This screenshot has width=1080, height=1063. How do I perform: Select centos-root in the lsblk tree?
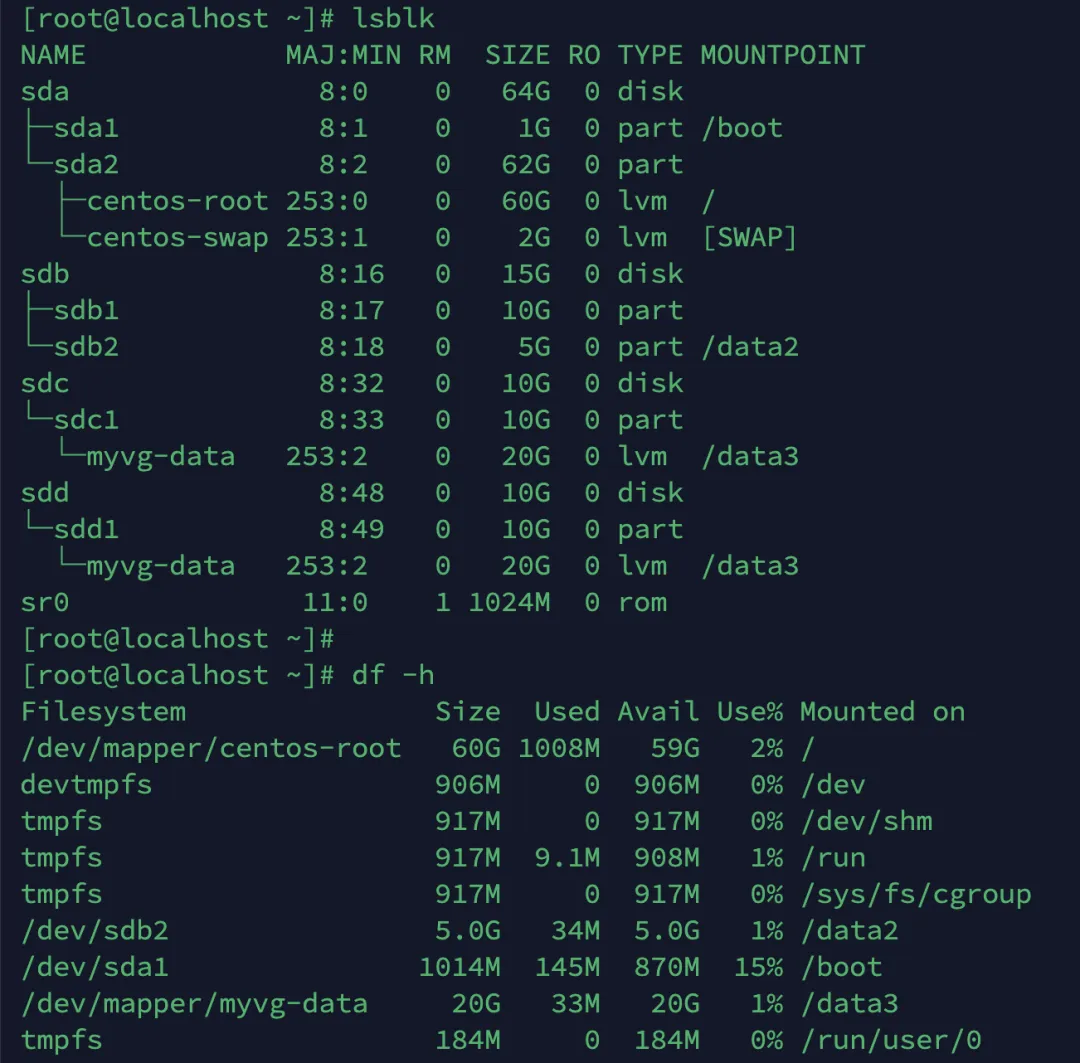(177, 201)
